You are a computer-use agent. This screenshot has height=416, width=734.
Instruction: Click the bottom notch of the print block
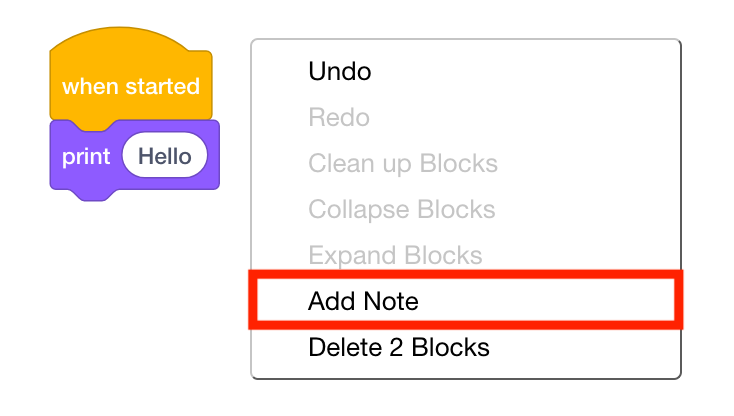coord(89,194)
